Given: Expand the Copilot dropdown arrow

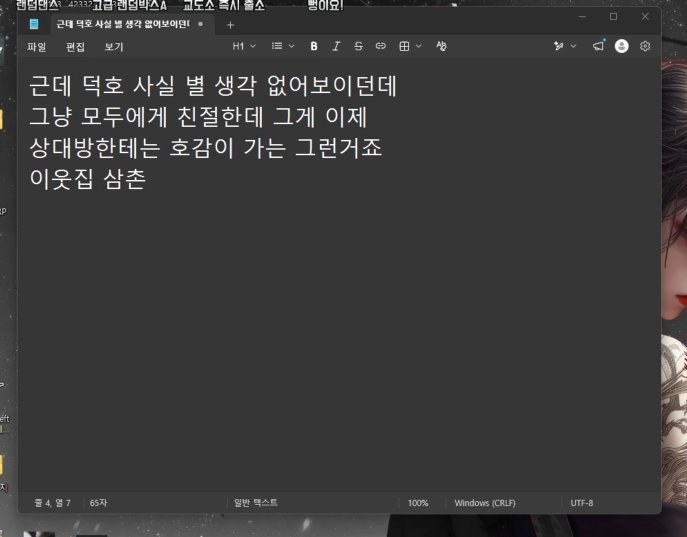Looking at the screenshot, I should (573, 46).
